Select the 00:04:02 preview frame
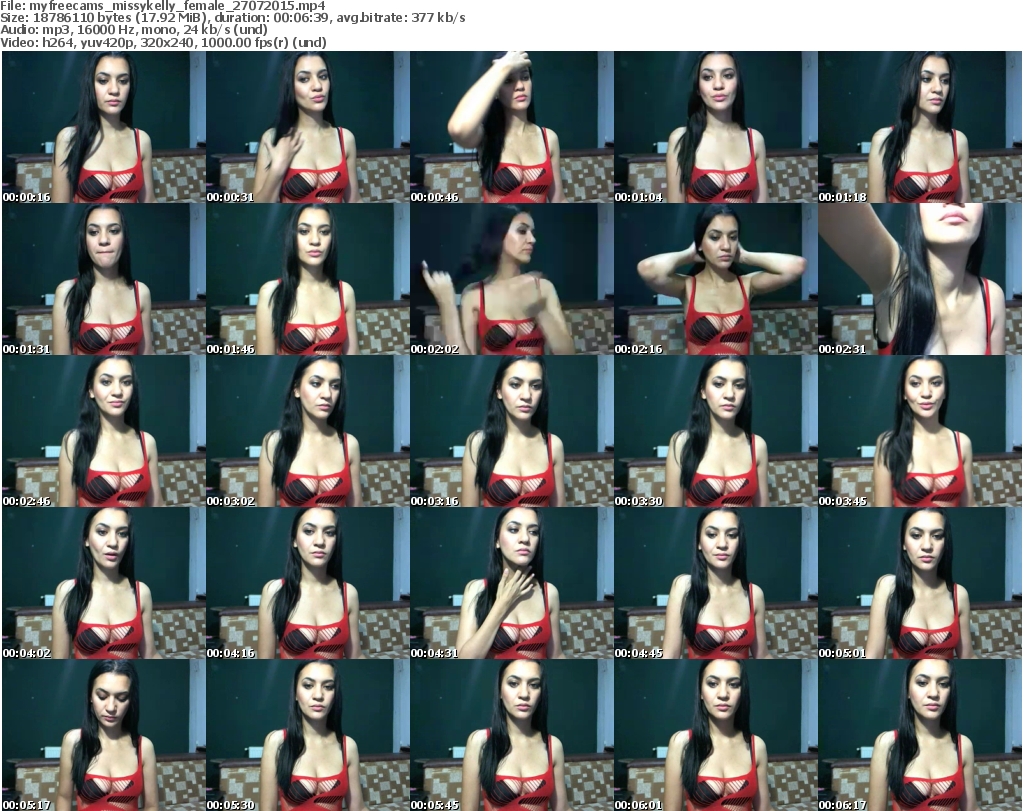 click(104, 584)
